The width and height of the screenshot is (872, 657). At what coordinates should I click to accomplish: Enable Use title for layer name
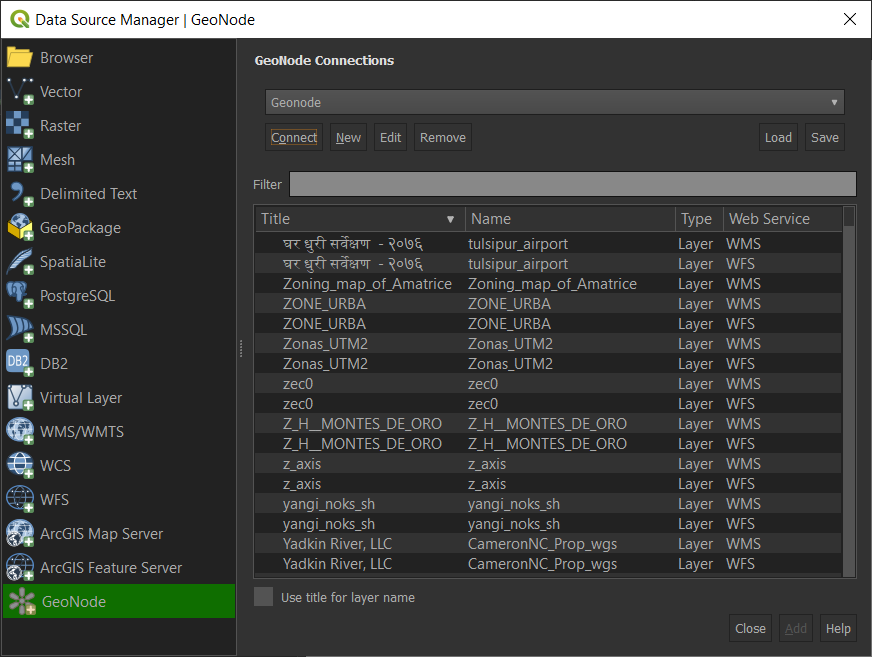click(263, 596)
